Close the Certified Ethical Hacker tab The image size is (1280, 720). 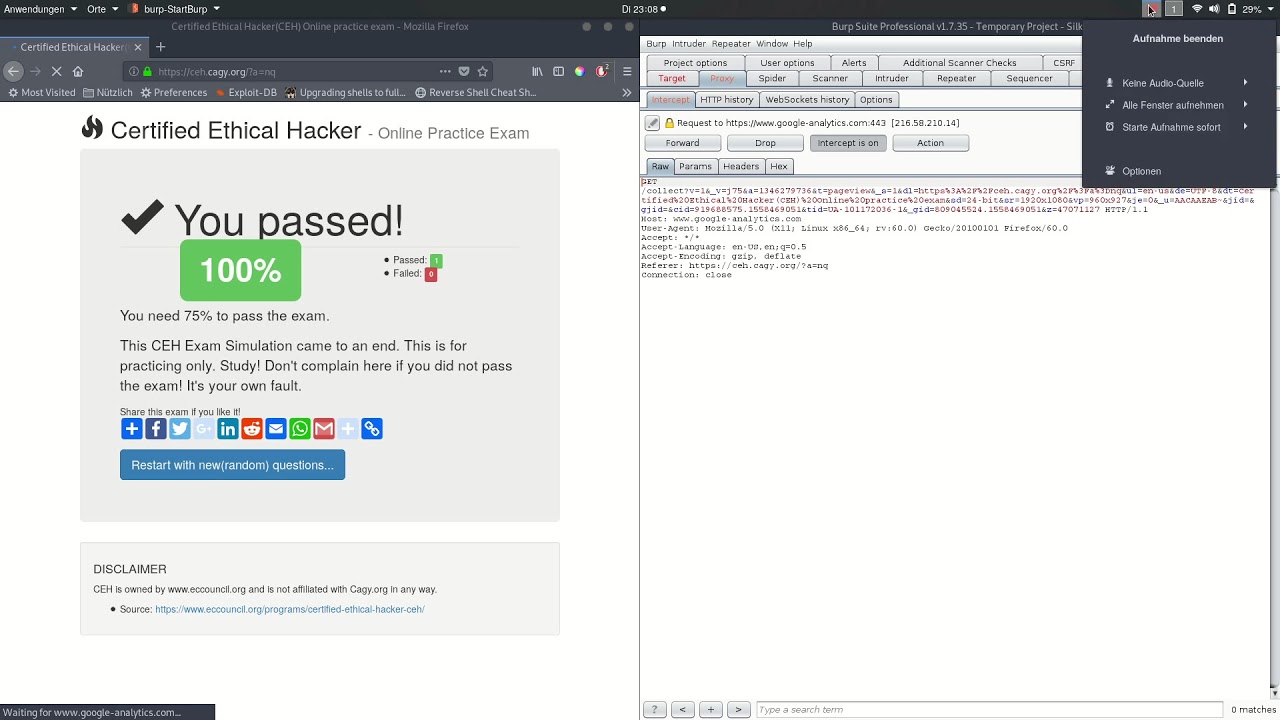pyautogui.click(x=138, y=47)
